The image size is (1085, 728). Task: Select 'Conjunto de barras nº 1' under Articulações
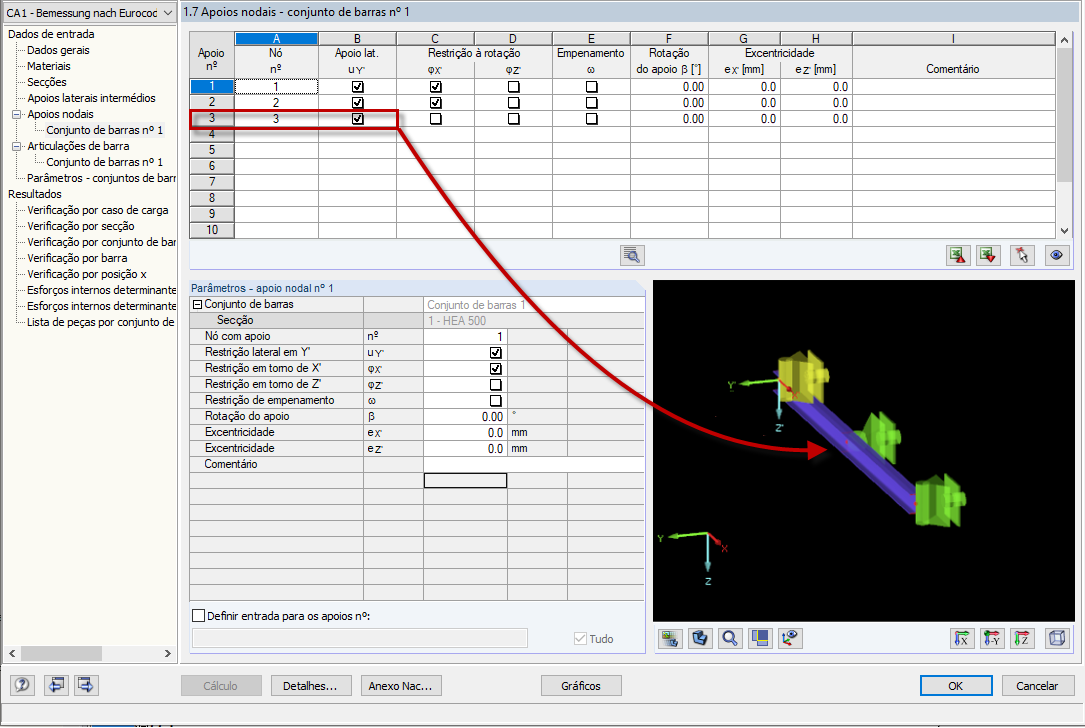104,162
